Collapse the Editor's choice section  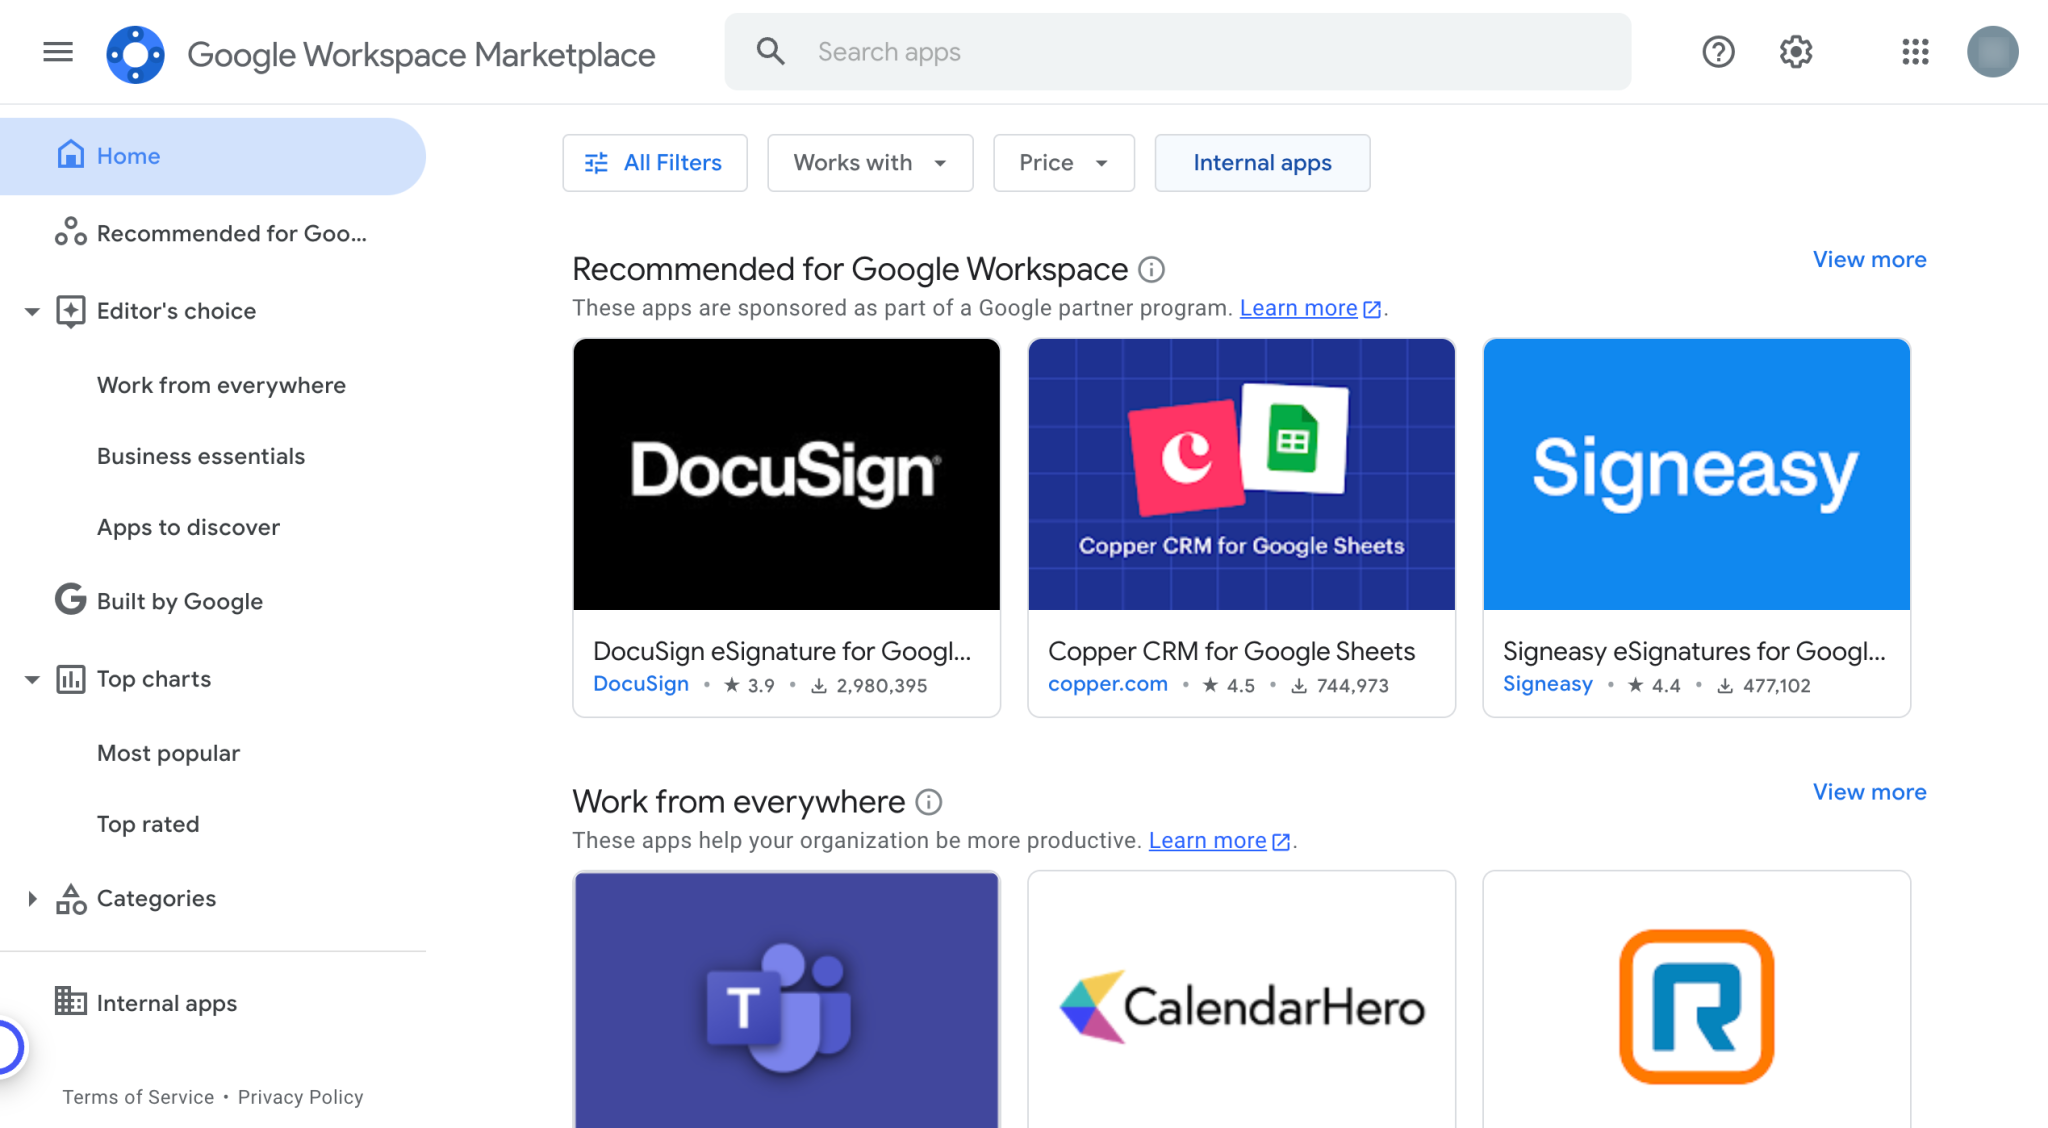point(31,311)
